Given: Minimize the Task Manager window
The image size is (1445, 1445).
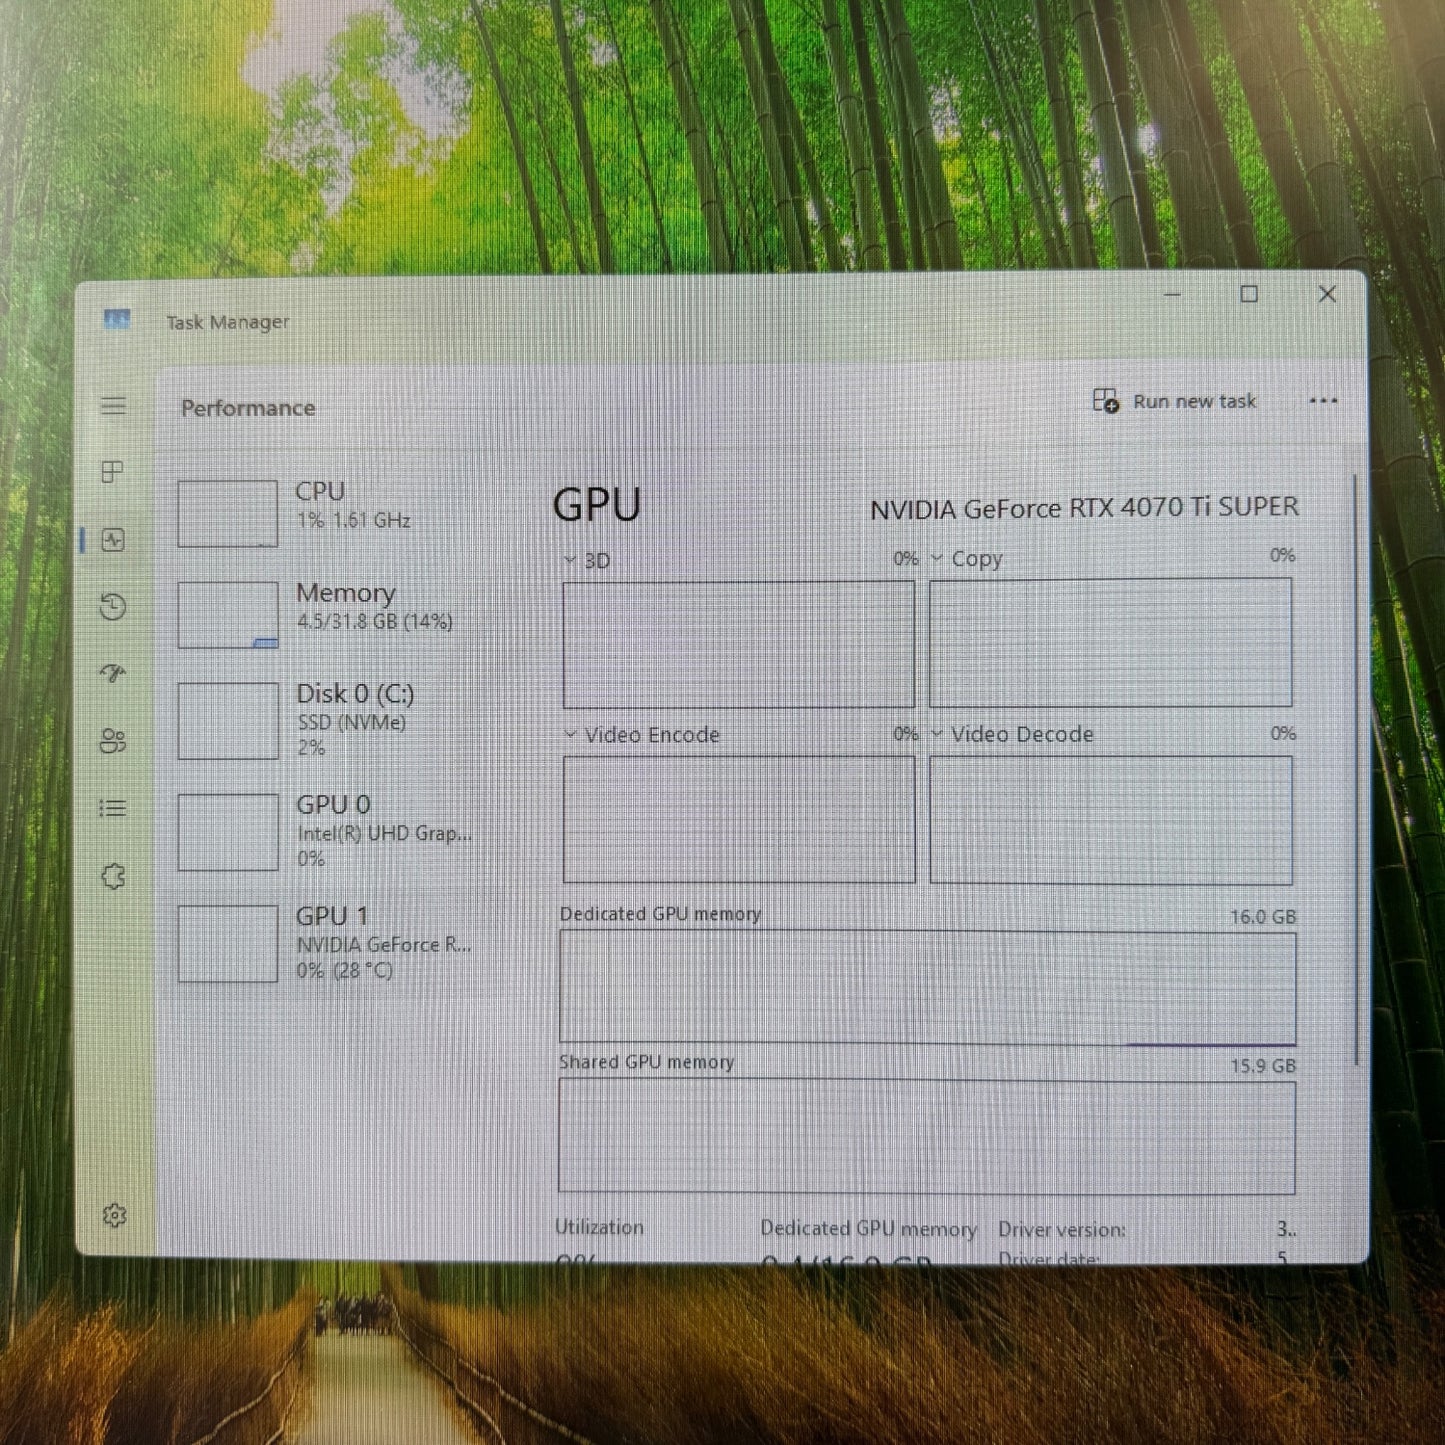Looking at the screenshot, I should coord(1173,295).
